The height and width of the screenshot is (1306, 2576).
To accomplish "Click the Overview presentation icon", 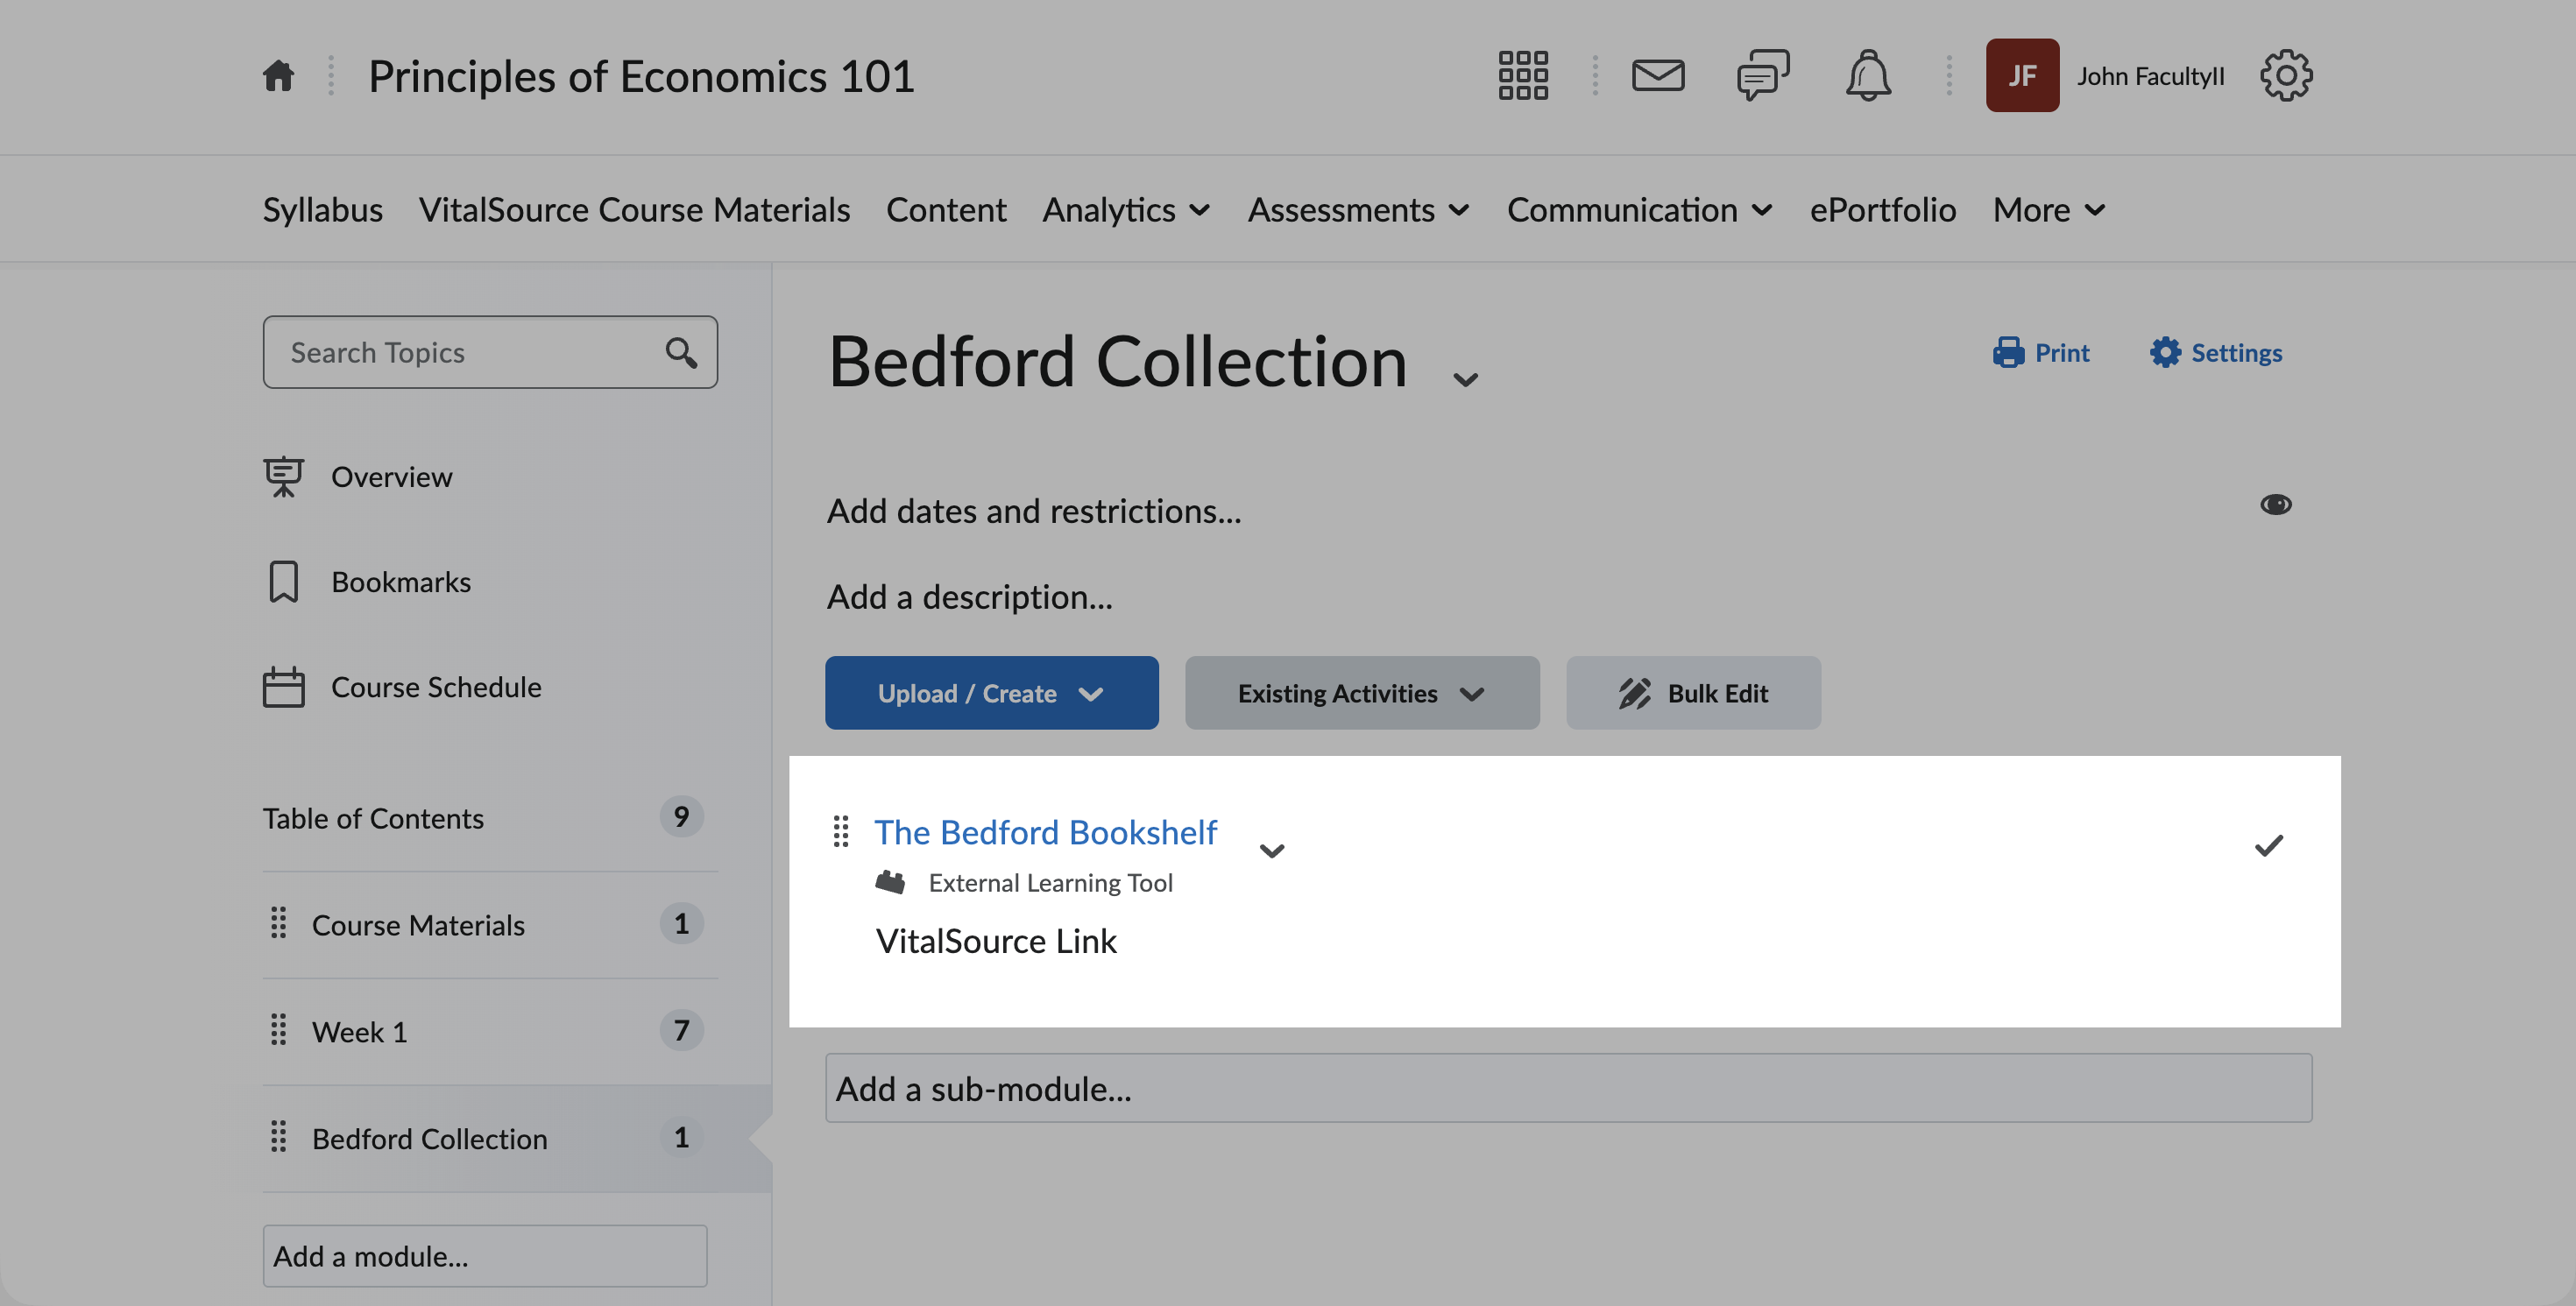I will click(x=284, y=477).
